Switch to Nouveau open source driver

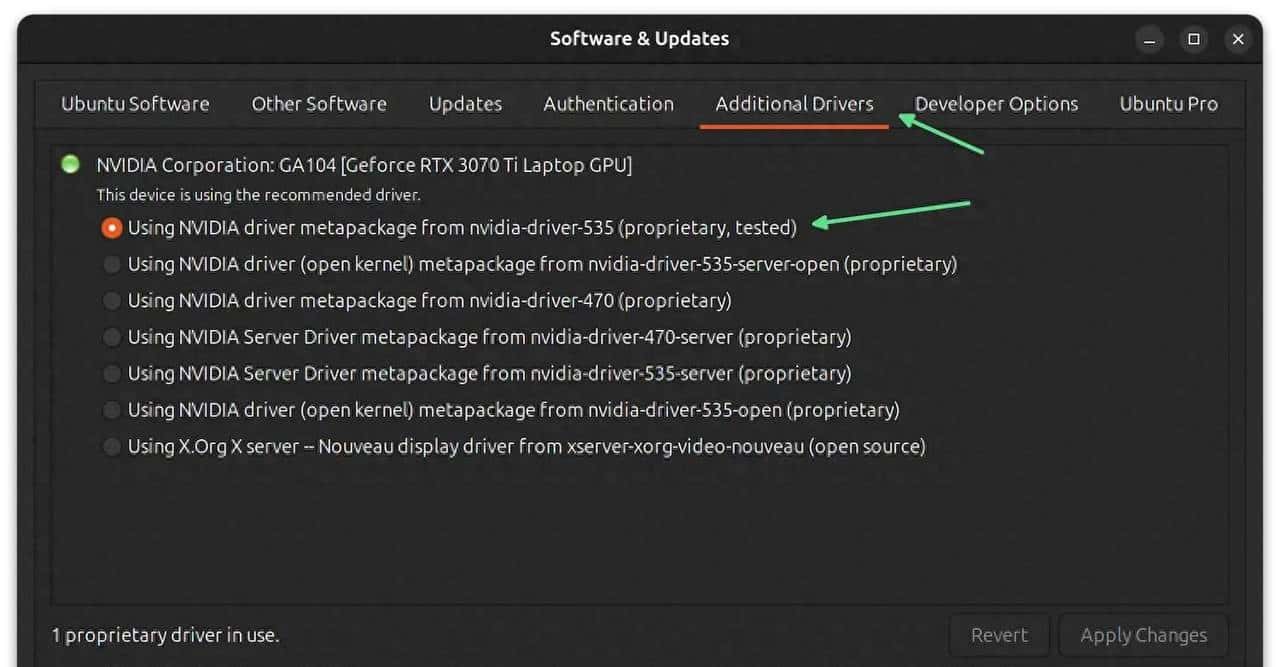click(x=112, y=447)
